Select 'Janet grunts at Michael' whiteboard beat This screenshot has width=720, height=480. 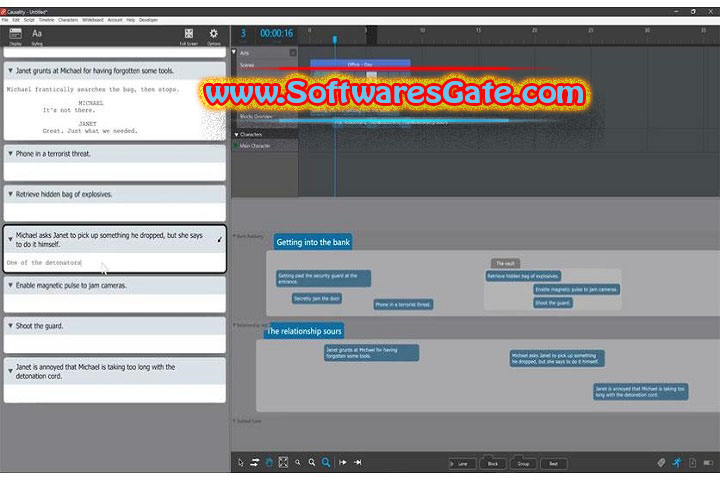pos(371,353)
